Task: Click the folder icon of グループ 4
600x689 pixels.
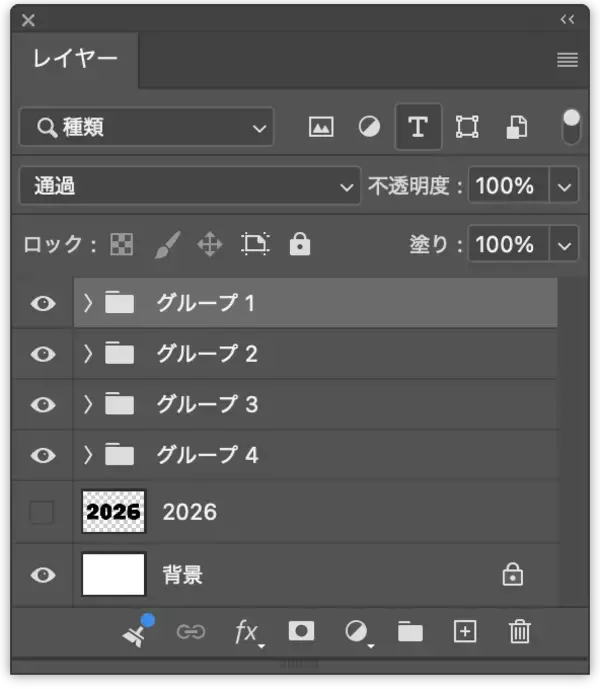Action: (x=120, y=453)
